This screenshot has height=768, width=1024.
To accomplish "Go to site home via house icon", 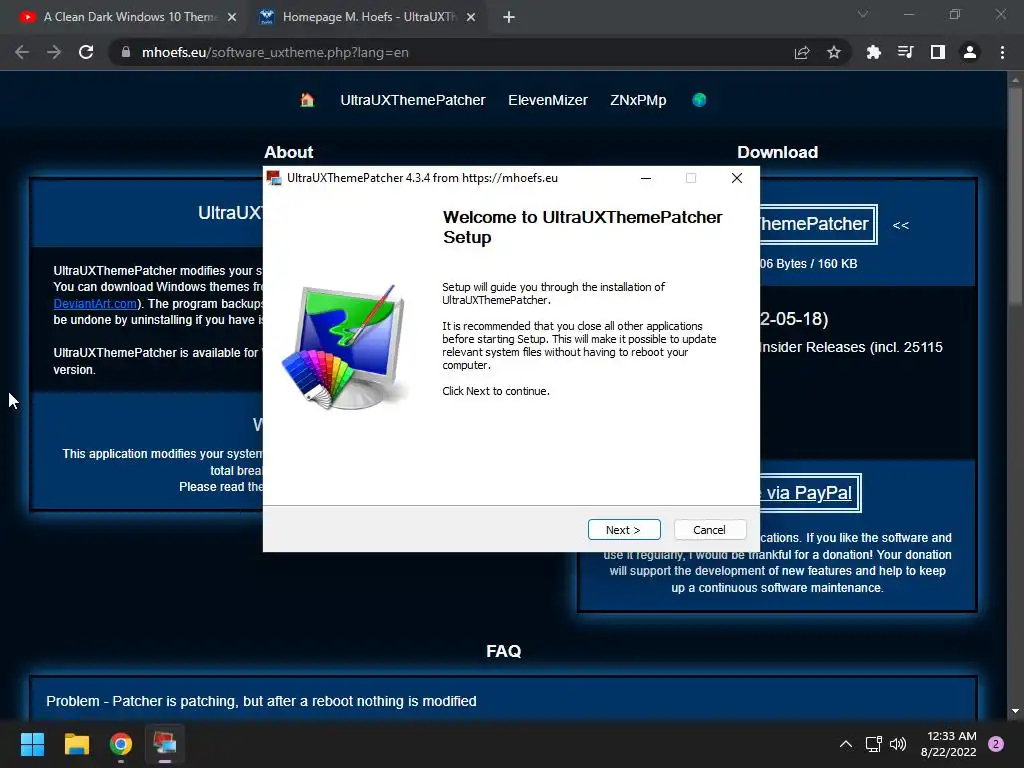I will pos(307,100).
